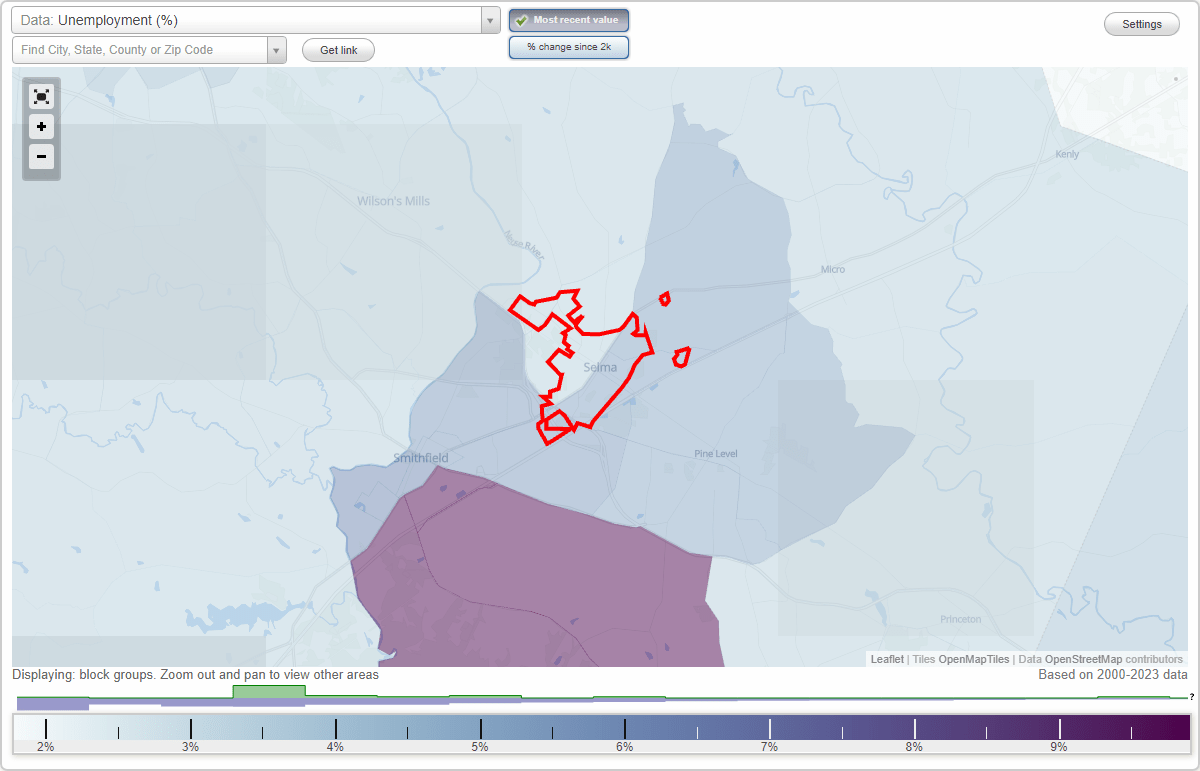
Task: Zoom out using the minus icon
Action: pyautogui.click(x=41, y=156)
